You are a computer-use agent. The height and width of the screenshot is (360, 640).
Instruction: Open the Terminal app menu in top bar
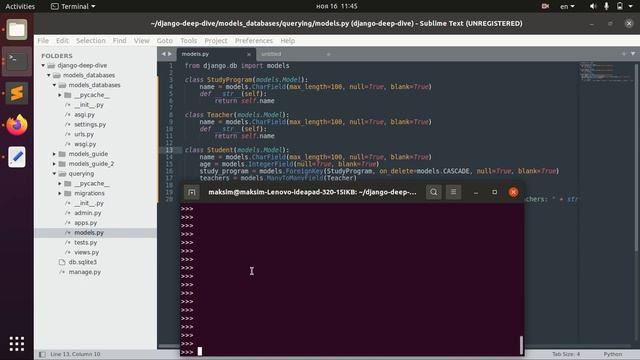[x=73, y=6]
